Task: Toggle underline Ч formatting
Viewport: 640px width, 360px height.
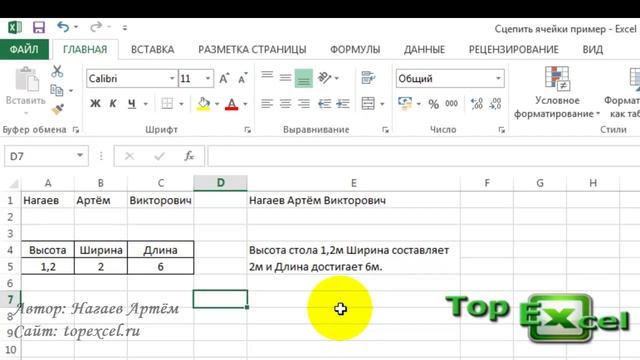Action: coord(131,104)
